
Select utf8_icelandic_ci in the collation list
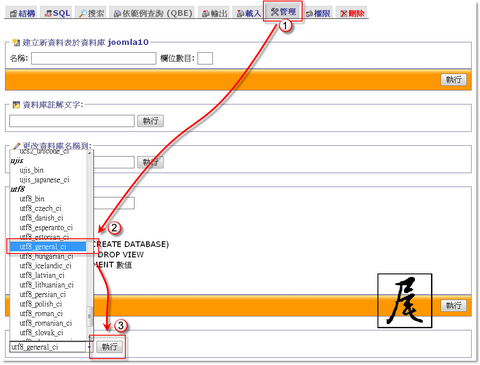(x=48, y=266)
